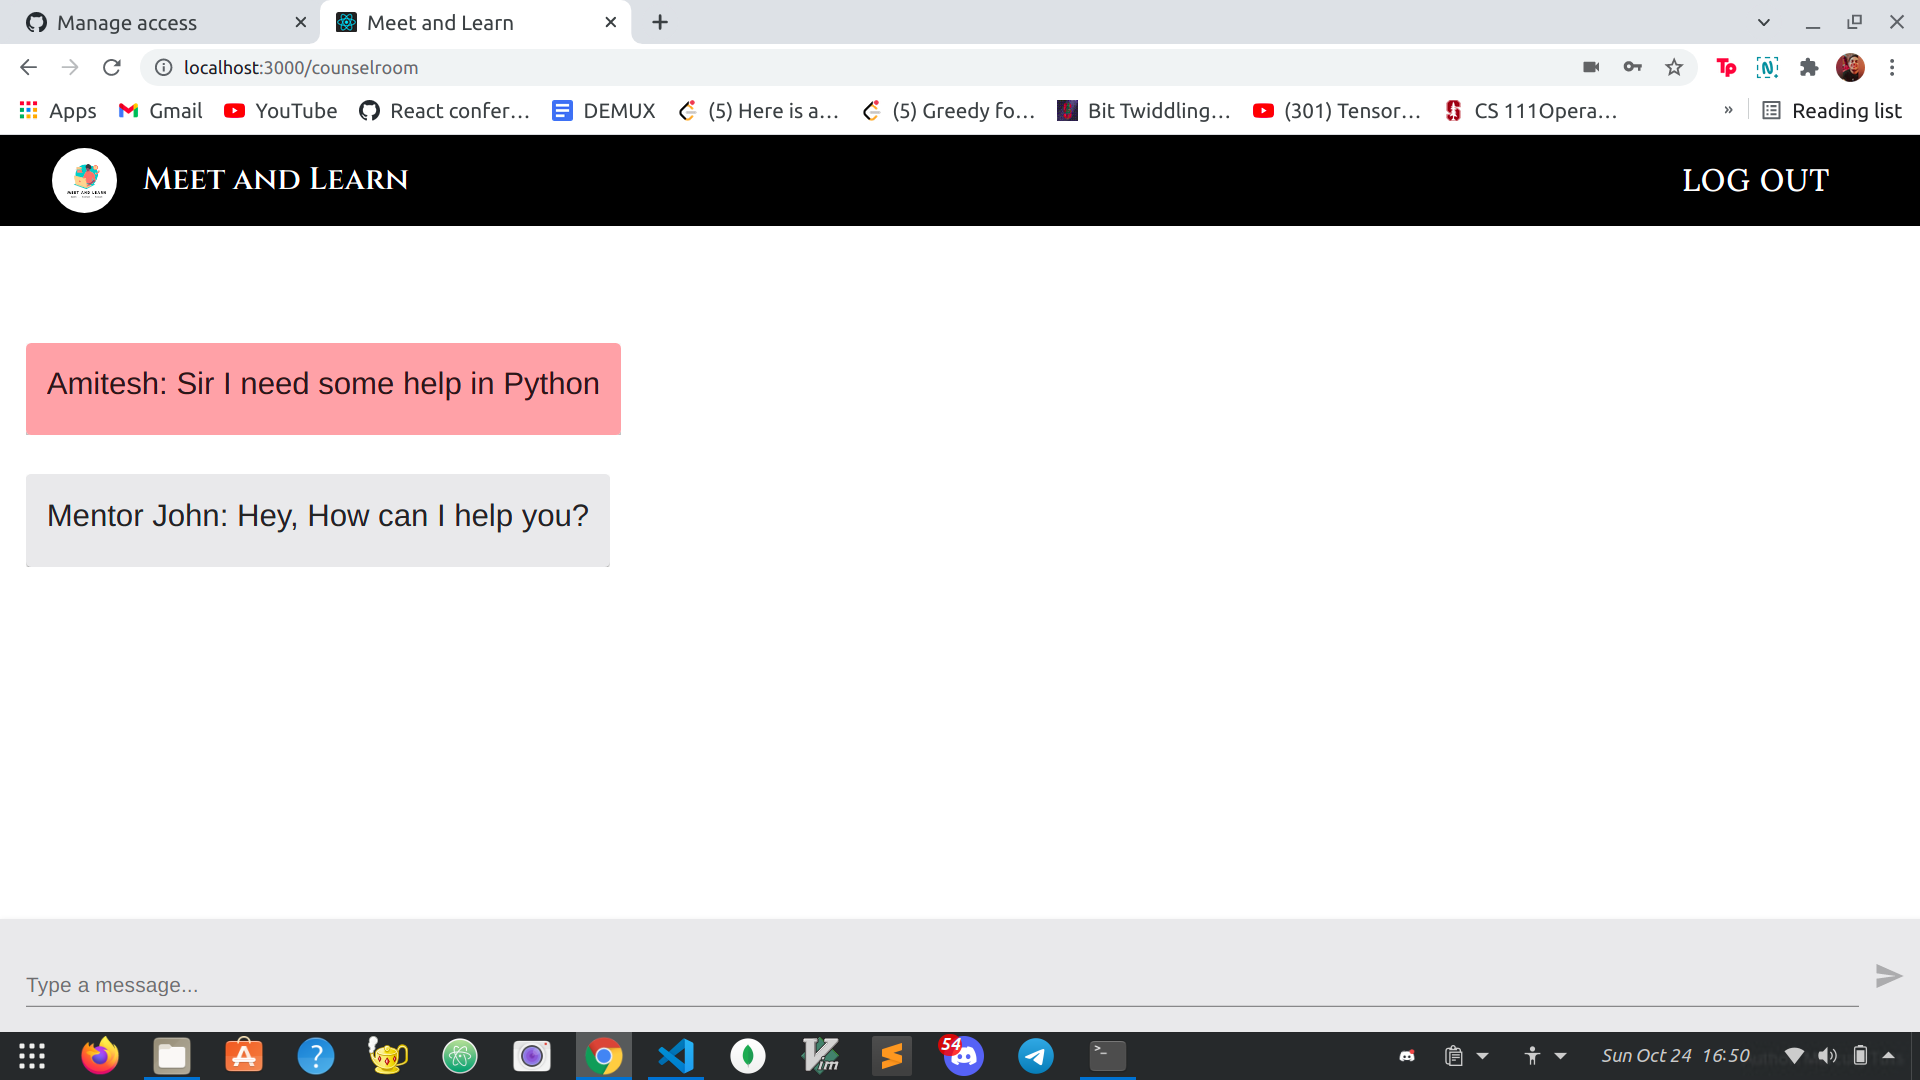The width and height of the screenshot is (1920, 1080).
Task: Open Chrome three-dot menu
Action: click(x=1891, y=67)
